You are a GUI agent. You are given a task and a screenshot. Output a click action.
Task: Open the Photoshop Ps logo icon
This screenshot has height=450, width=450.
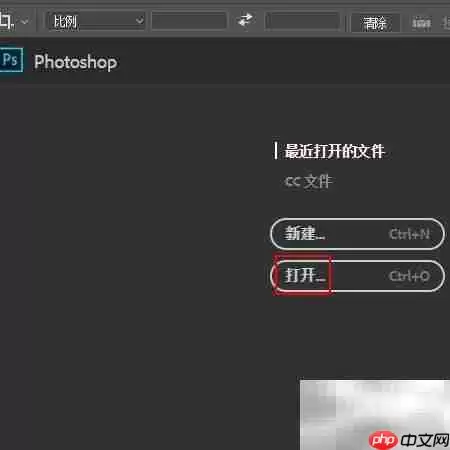[11, 60]
